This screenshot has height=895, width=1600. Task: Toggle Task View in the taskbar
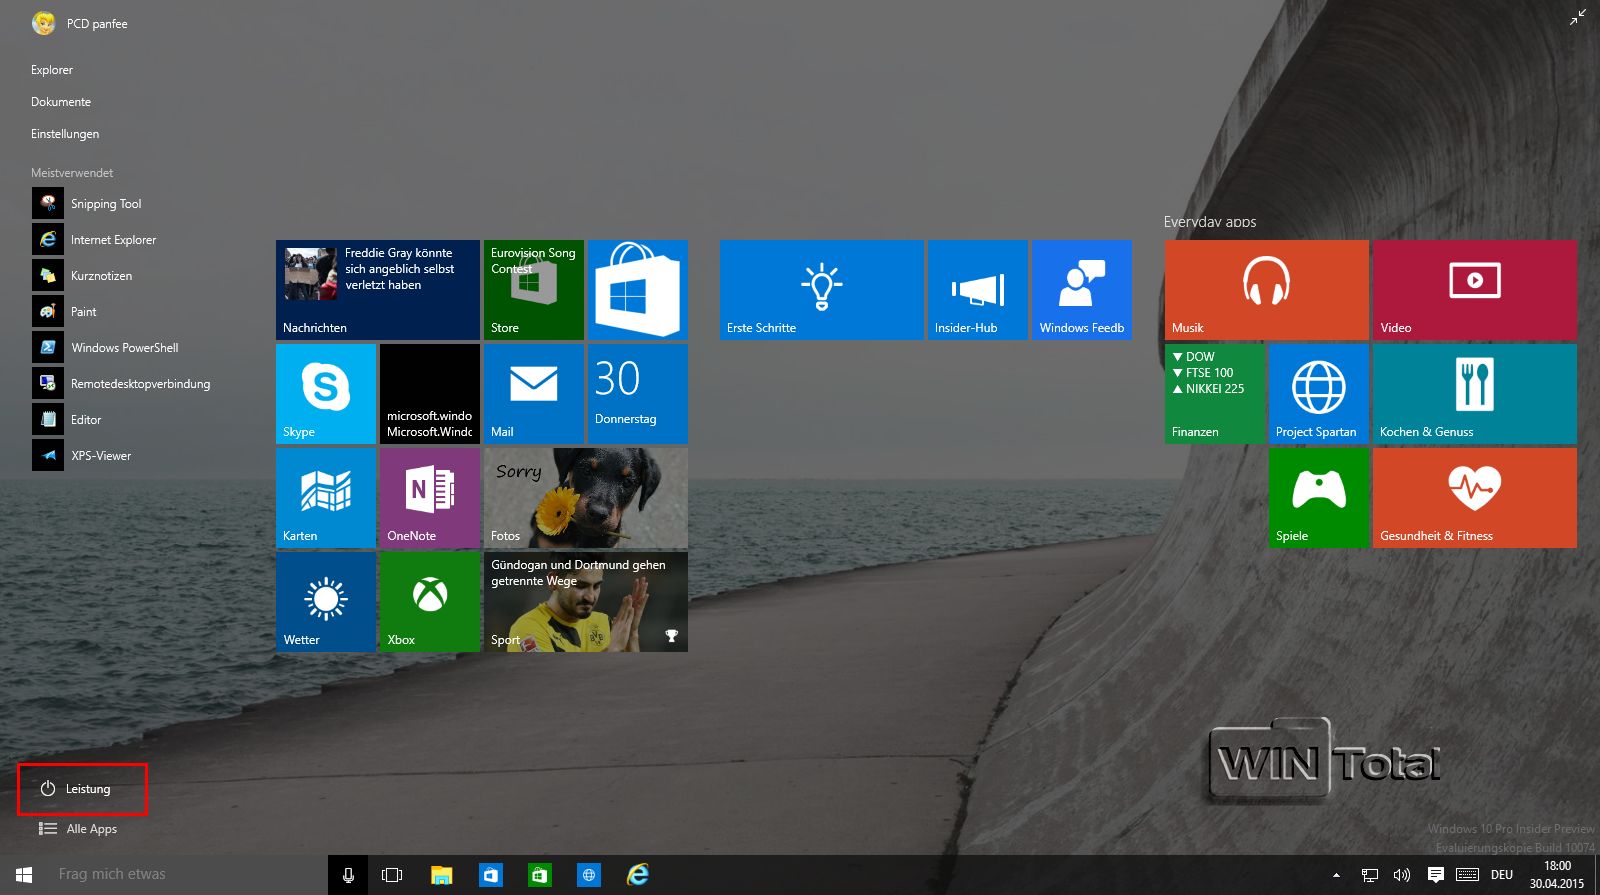click(392, 875)
